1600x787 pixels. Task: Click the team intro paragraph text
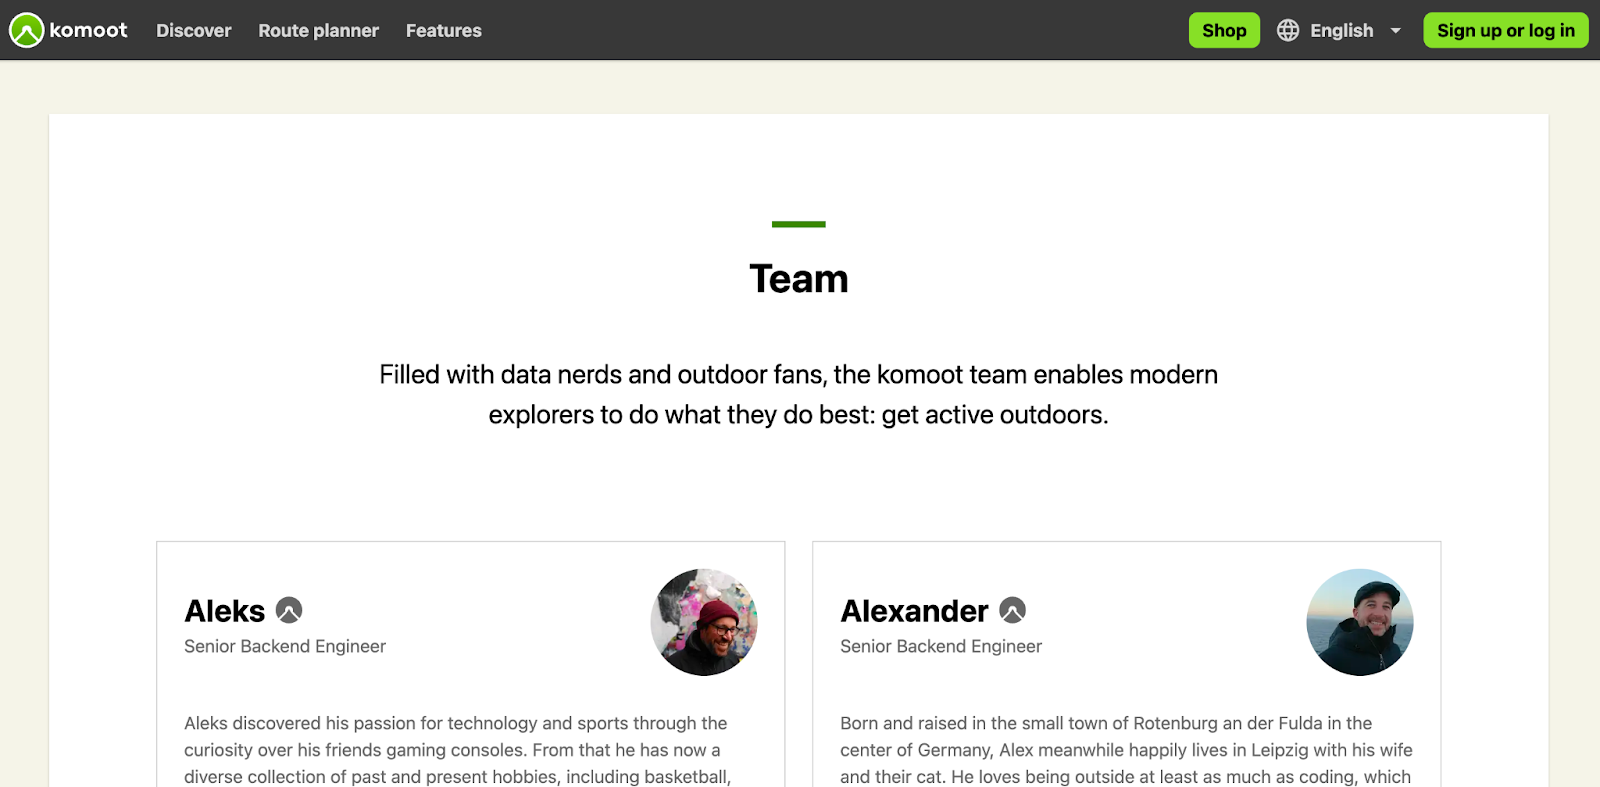click(799, 394)
